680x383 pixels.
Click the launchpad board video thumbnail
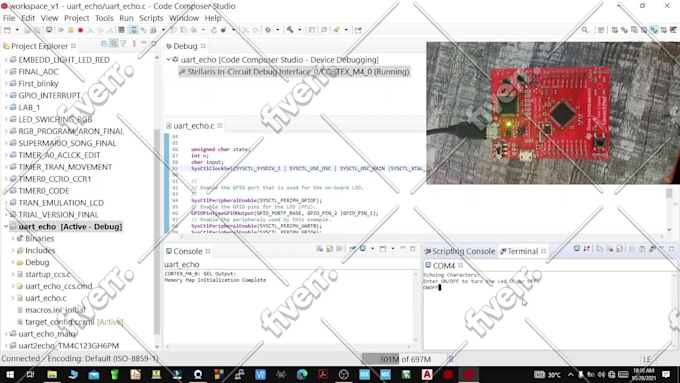pyautogui.click(x=552, y=113)
